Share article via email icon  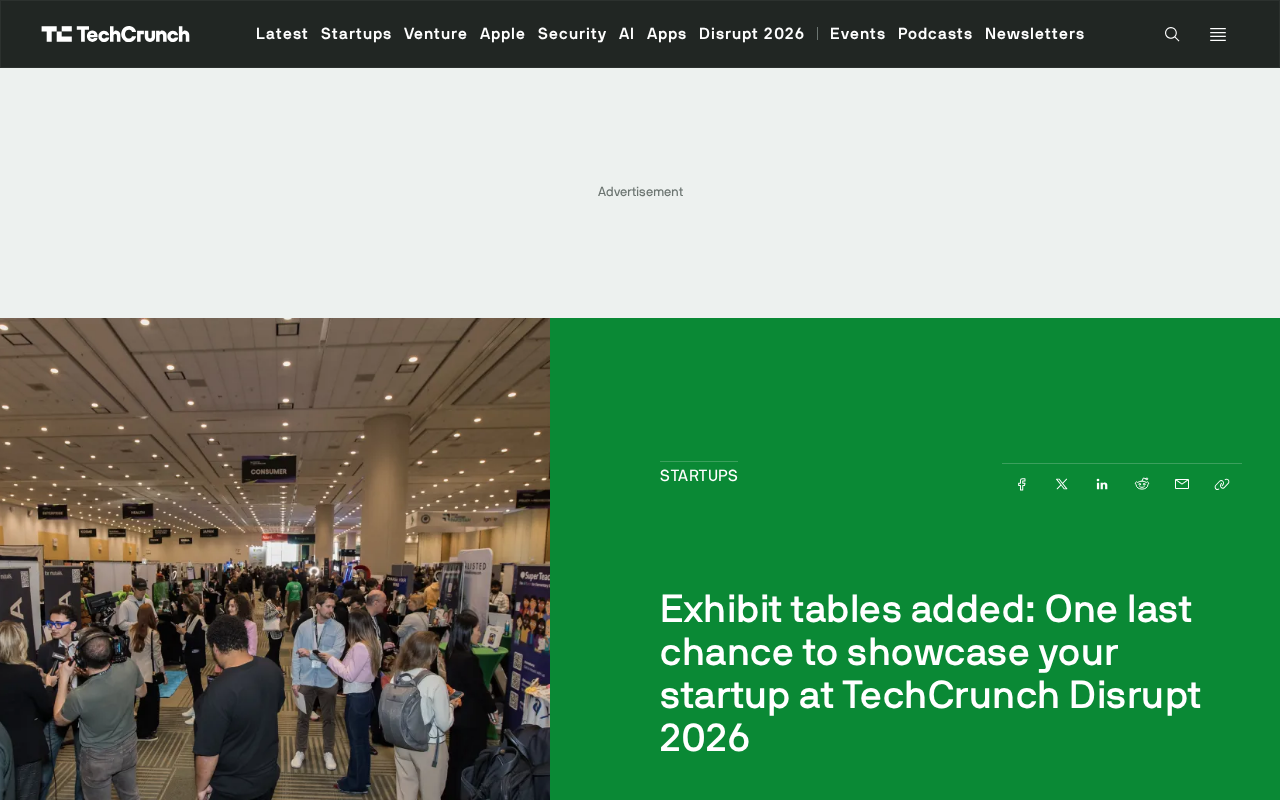[1182, 484]
